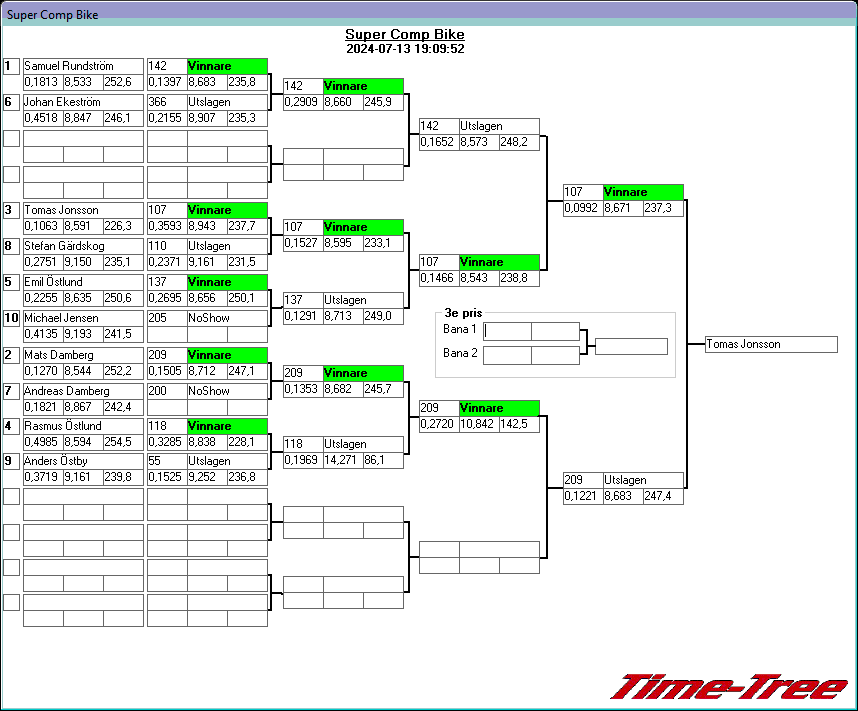This screenshot has width=858, height=711.
Task: Click the 200 NoShow status cell
Action: click(228, 391)
